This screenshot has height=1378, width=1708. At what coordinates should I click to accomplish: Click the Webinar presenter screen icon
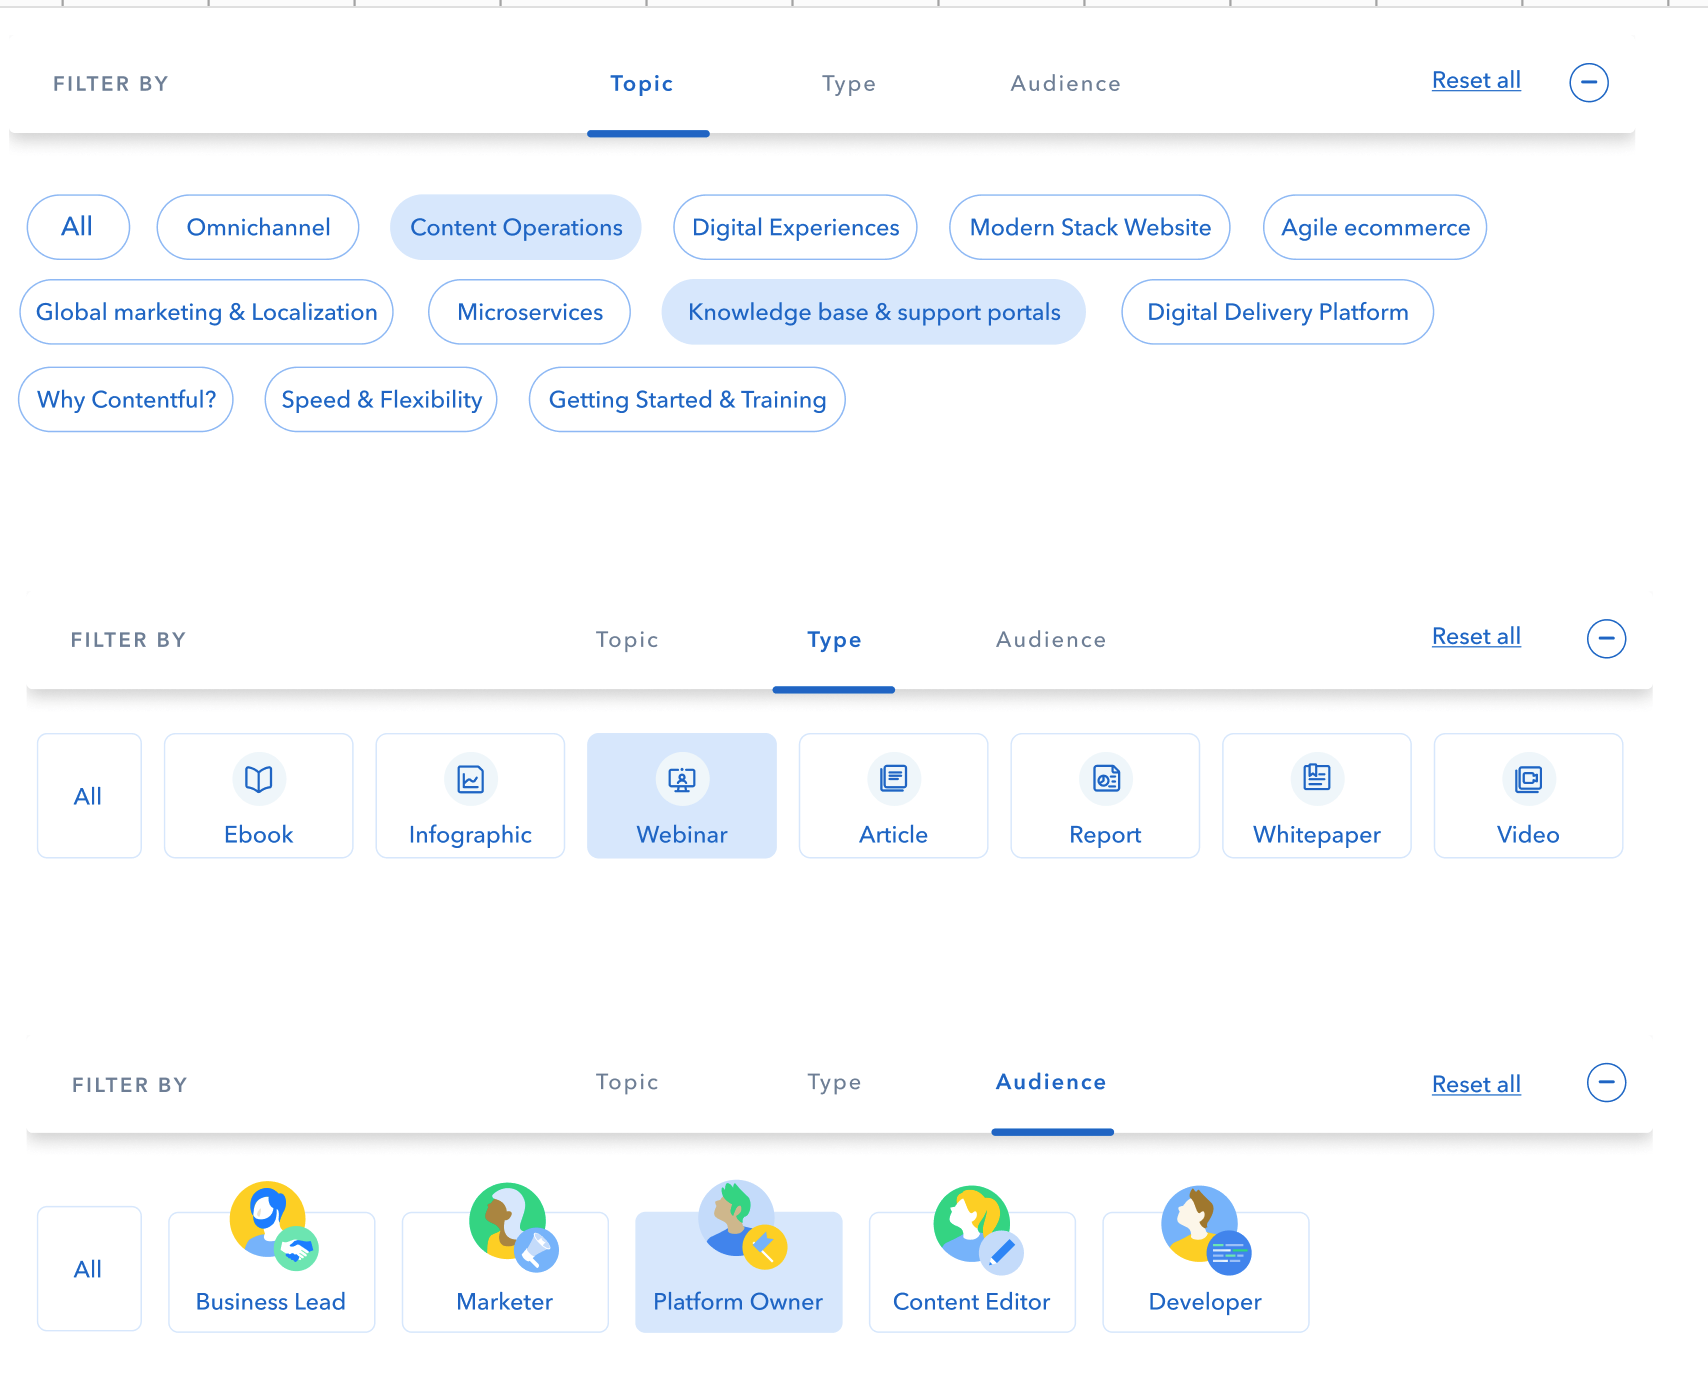682,779
